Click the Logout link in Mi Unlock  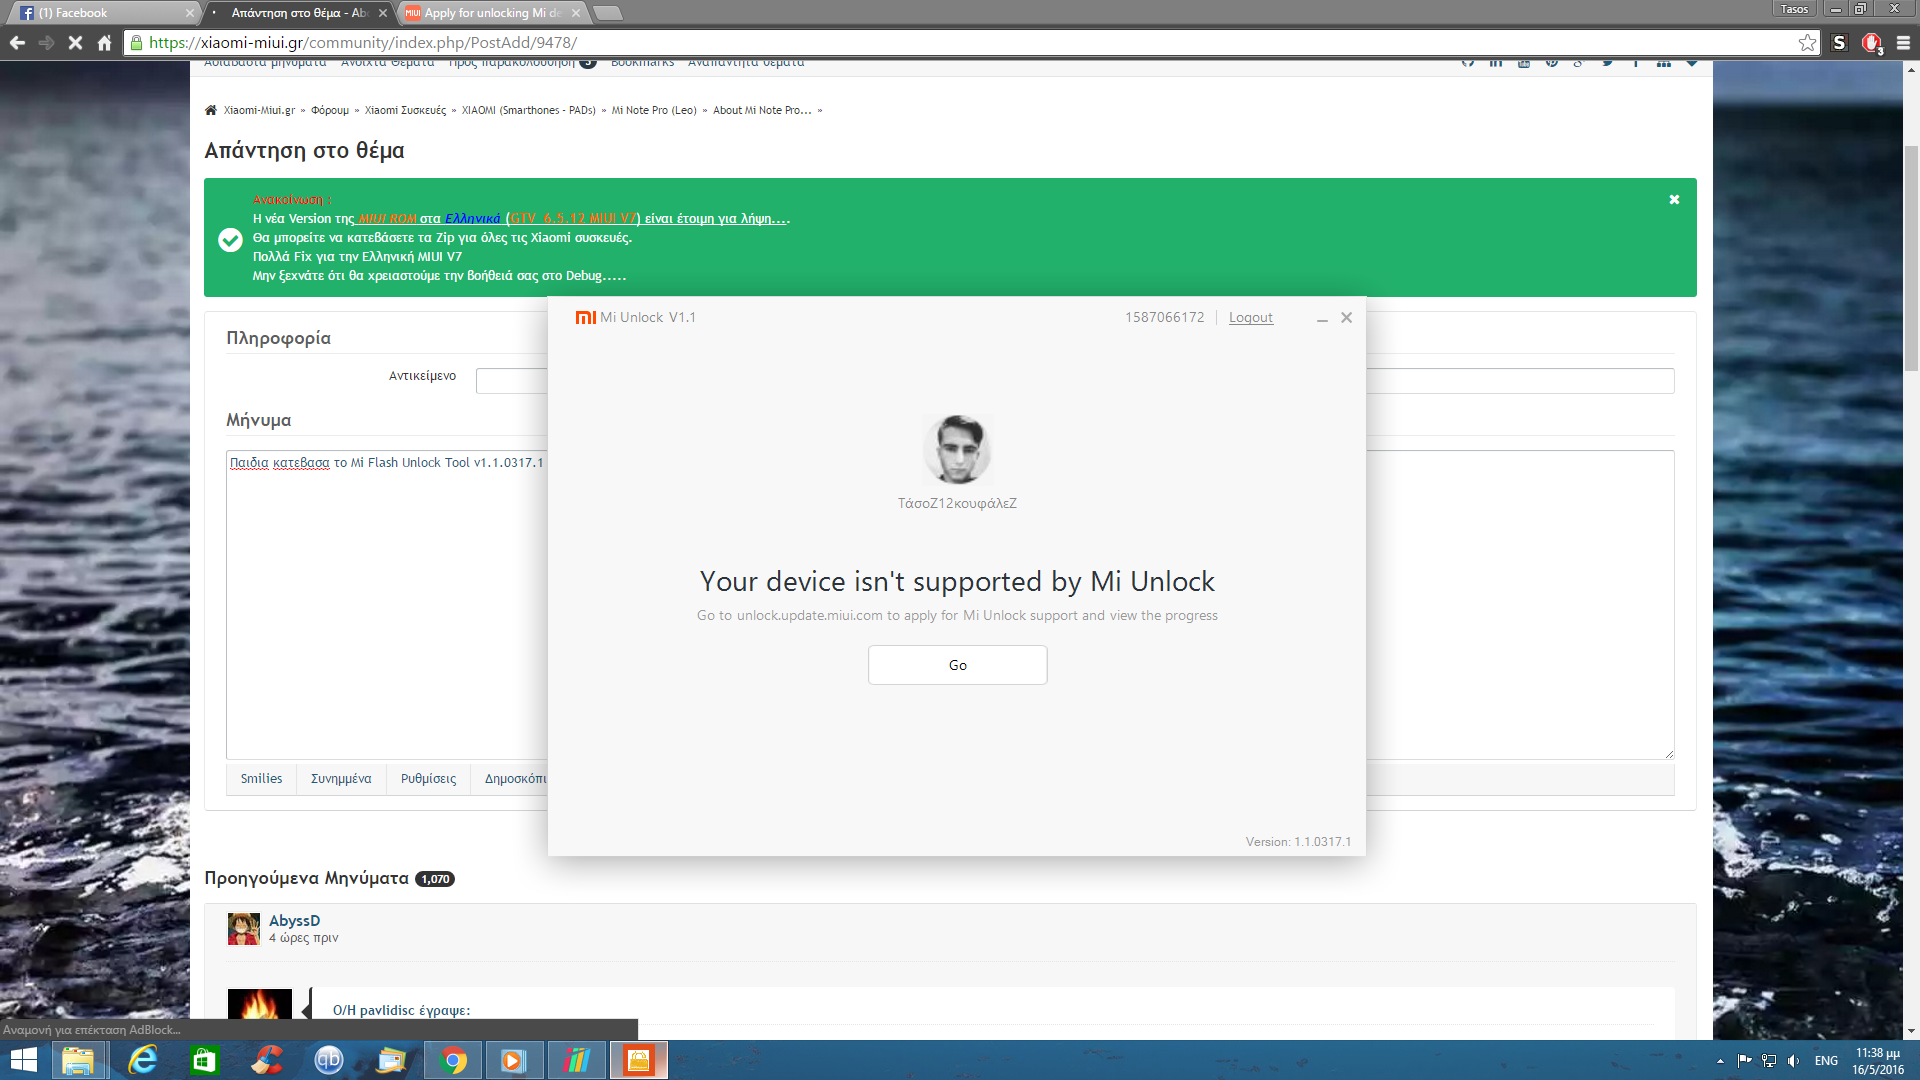(1250, 317)
